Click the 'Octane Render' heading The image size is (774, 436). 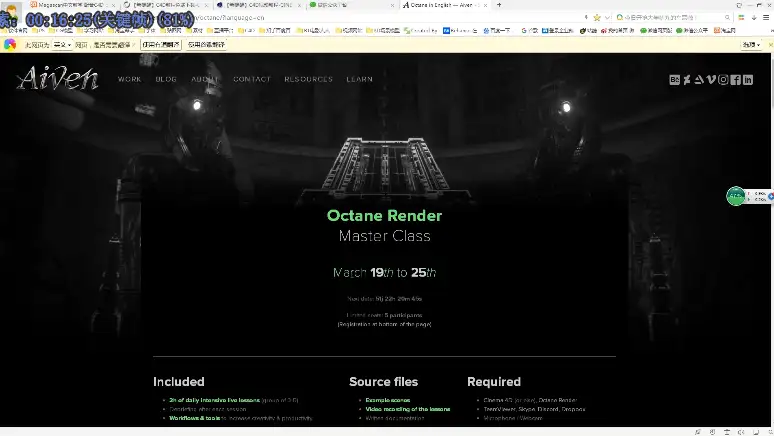[x=385, y=216]
